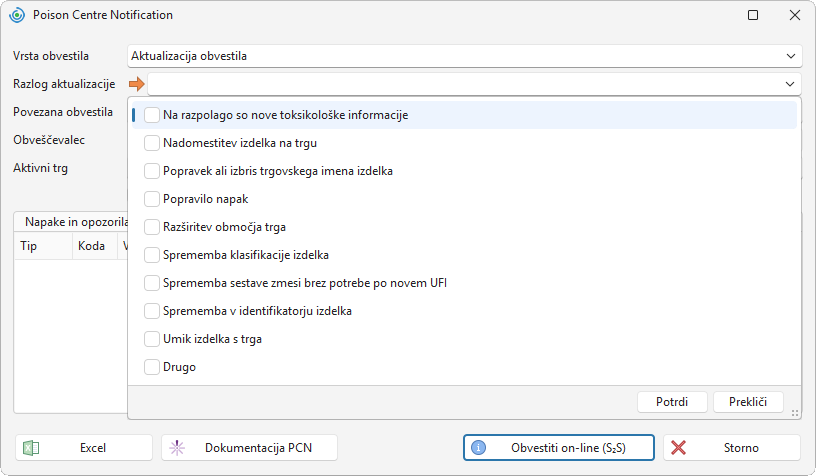This screenshot has height=476, width=816.
Task: Click 'Obvestiti on-line (S₂S)' button
Action: tap(558, 448)
